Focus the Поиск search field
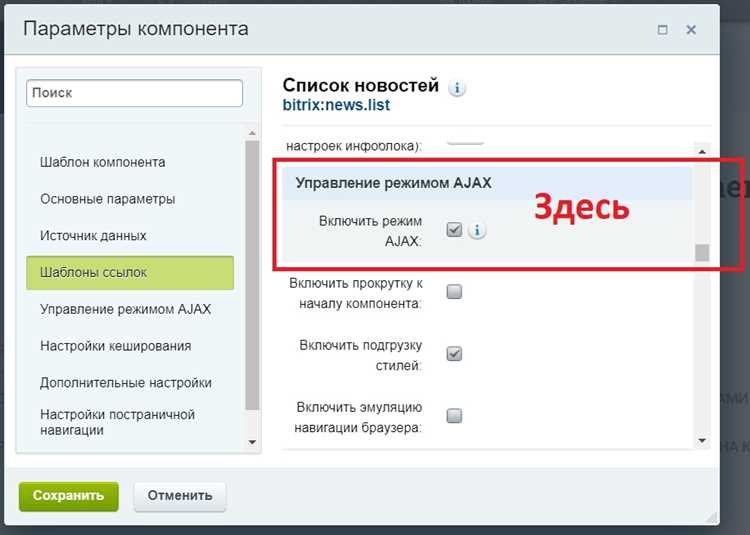The image size is (750, 535). pyautogui.click(x=134, y=93)
